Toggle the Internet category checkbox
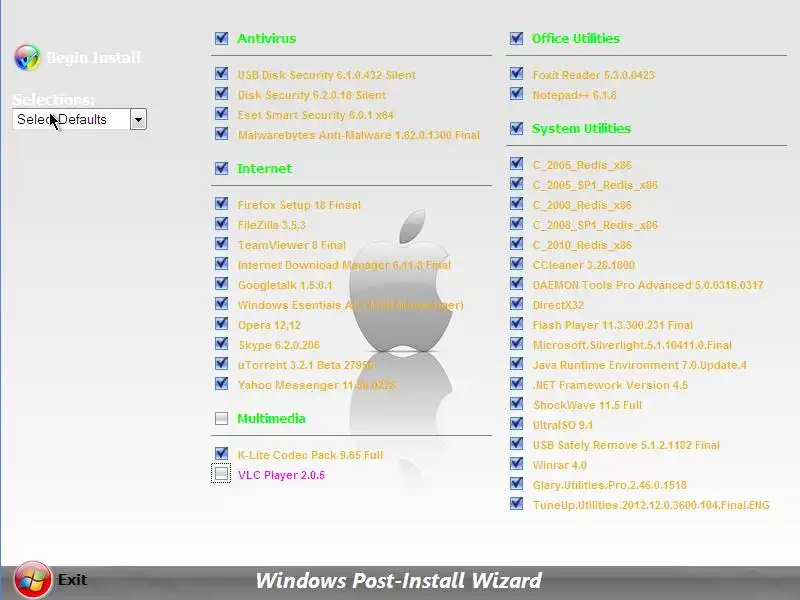Screen dimensions: 800x600 (x=221, y=168)
